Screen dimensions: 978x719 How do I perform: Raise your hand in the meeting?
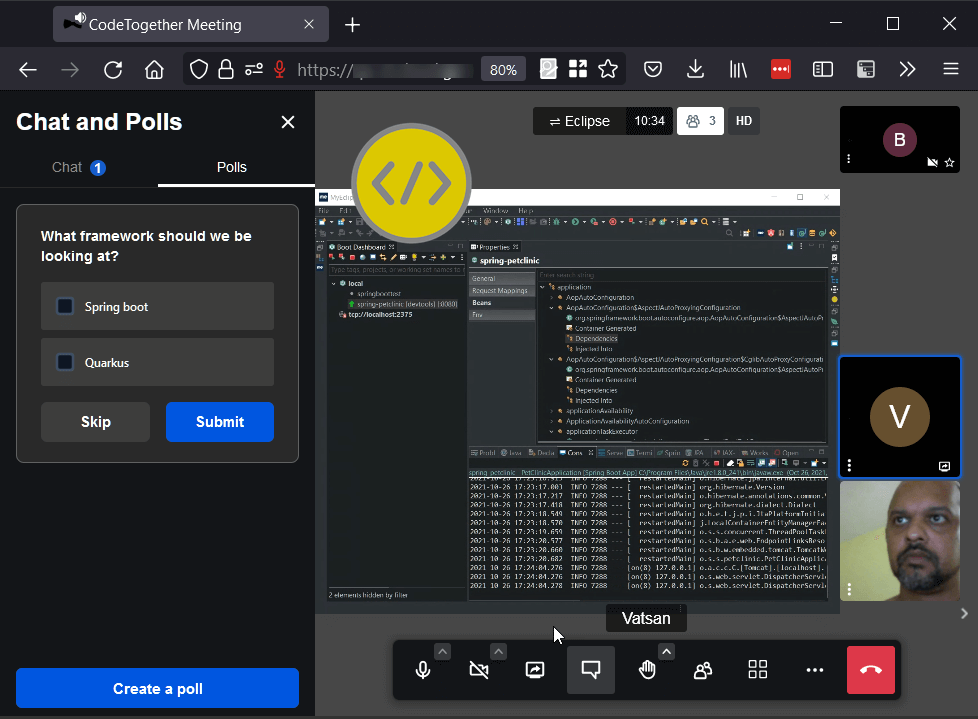[647, 670]
